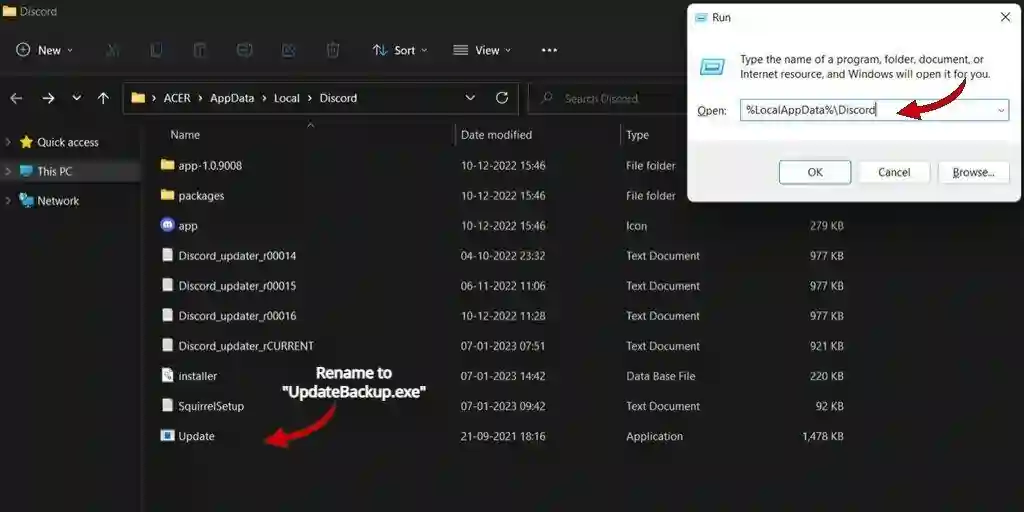The image size is (1024, 512).
Task: Select Quick access in sidebar
Action: coord(68,142)
